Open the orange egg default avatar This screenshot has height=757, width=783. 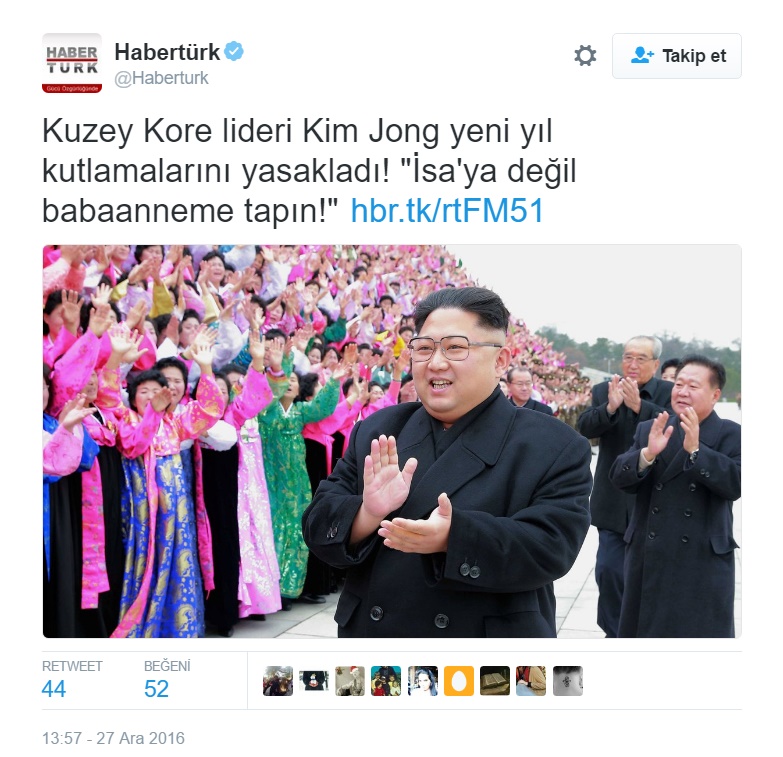(x=459, y=681)
